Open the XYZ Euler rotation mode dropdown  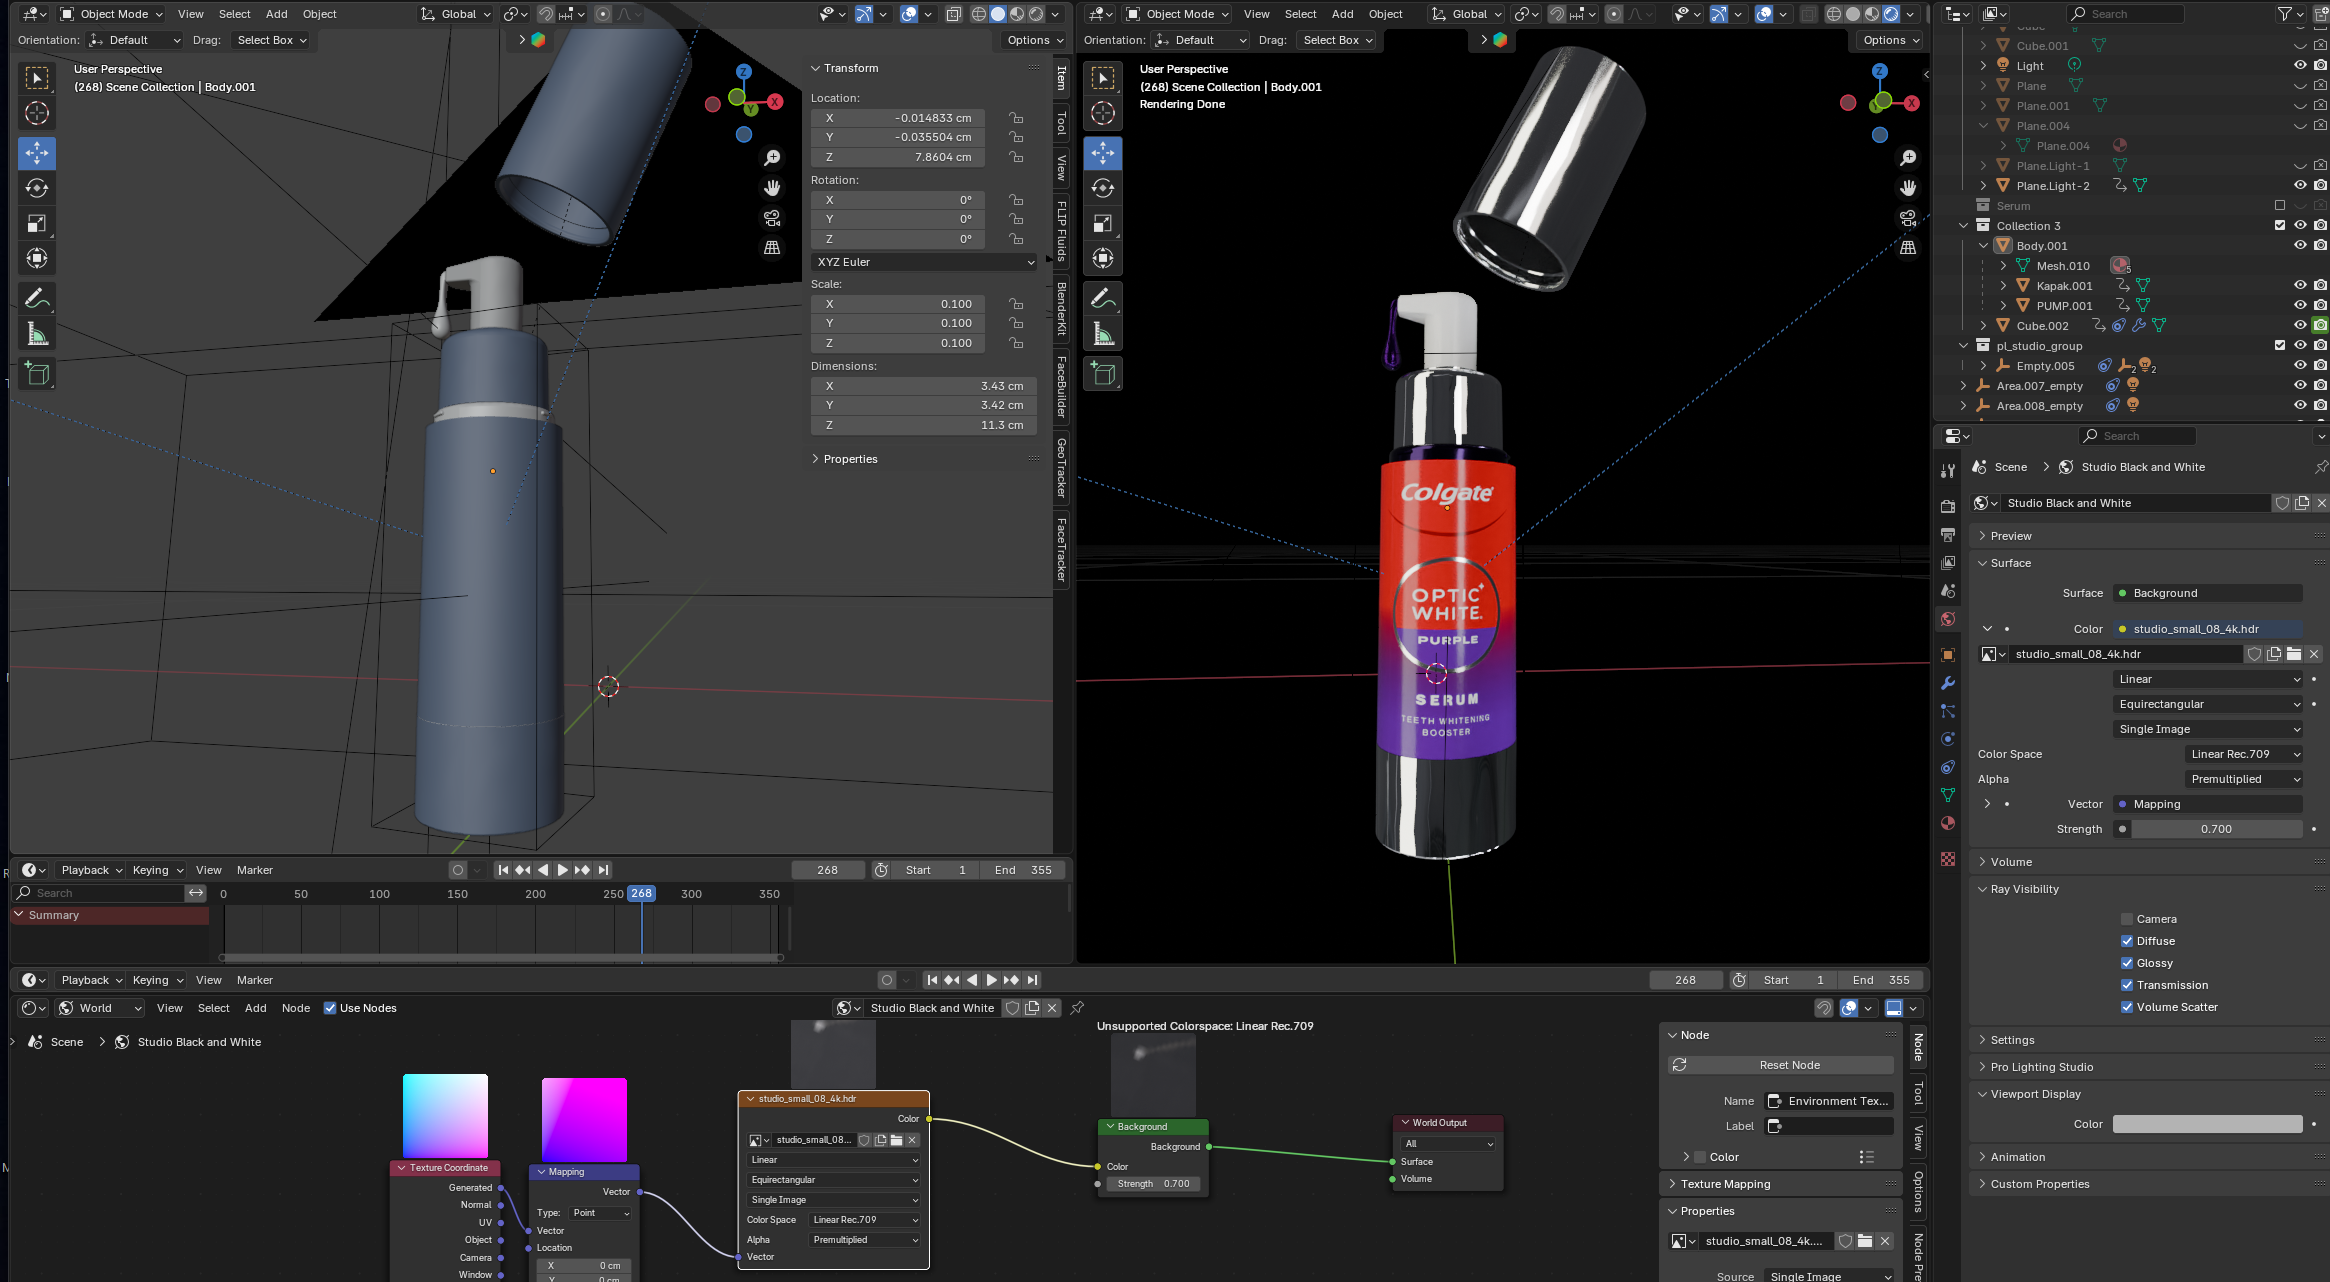pyautogui.click(x=924, y=262)
